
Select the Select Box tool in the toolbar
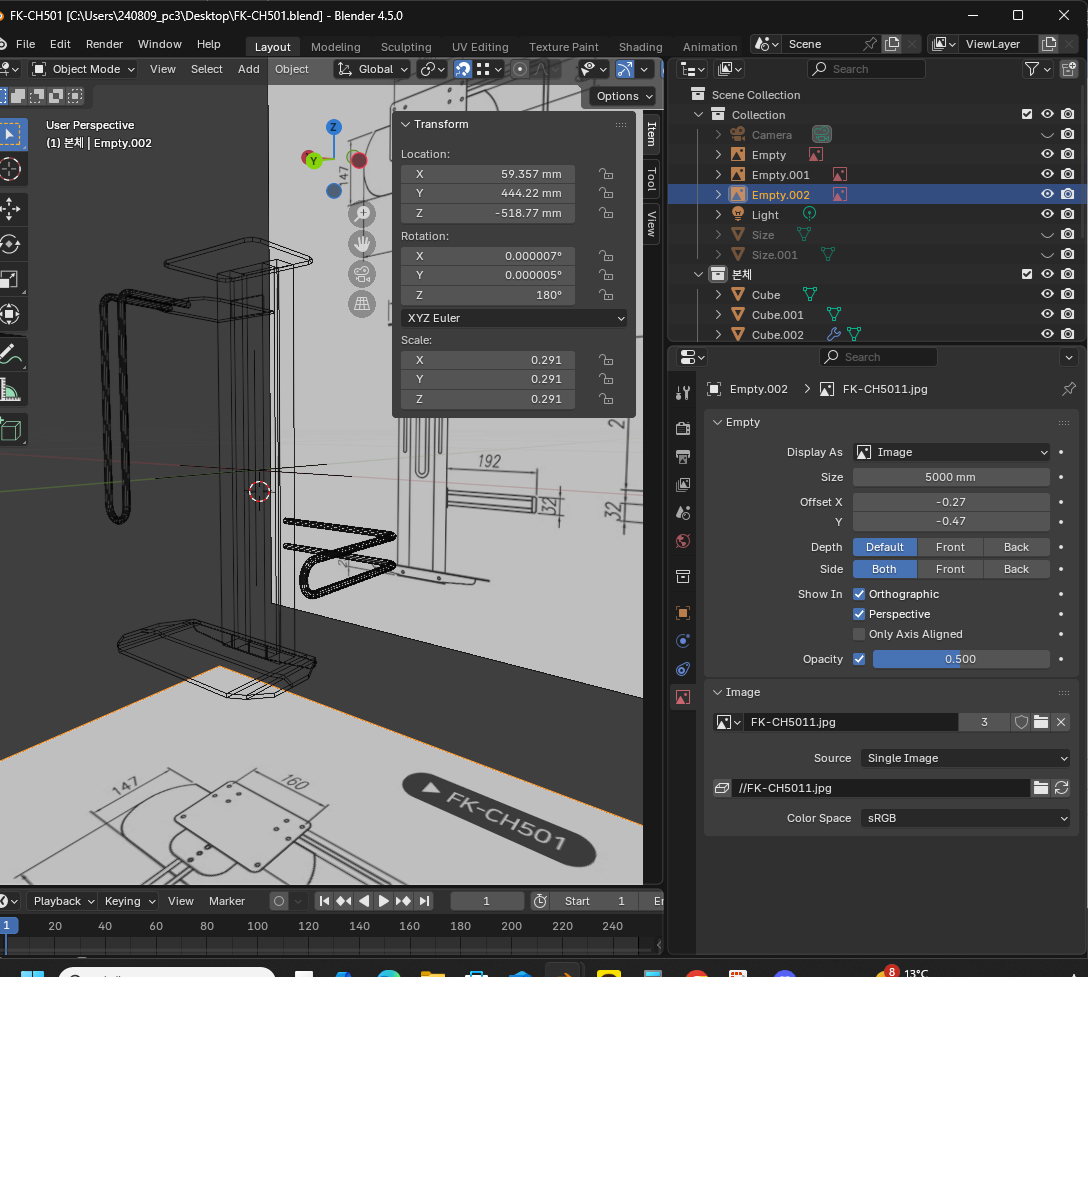coord(11,134)
